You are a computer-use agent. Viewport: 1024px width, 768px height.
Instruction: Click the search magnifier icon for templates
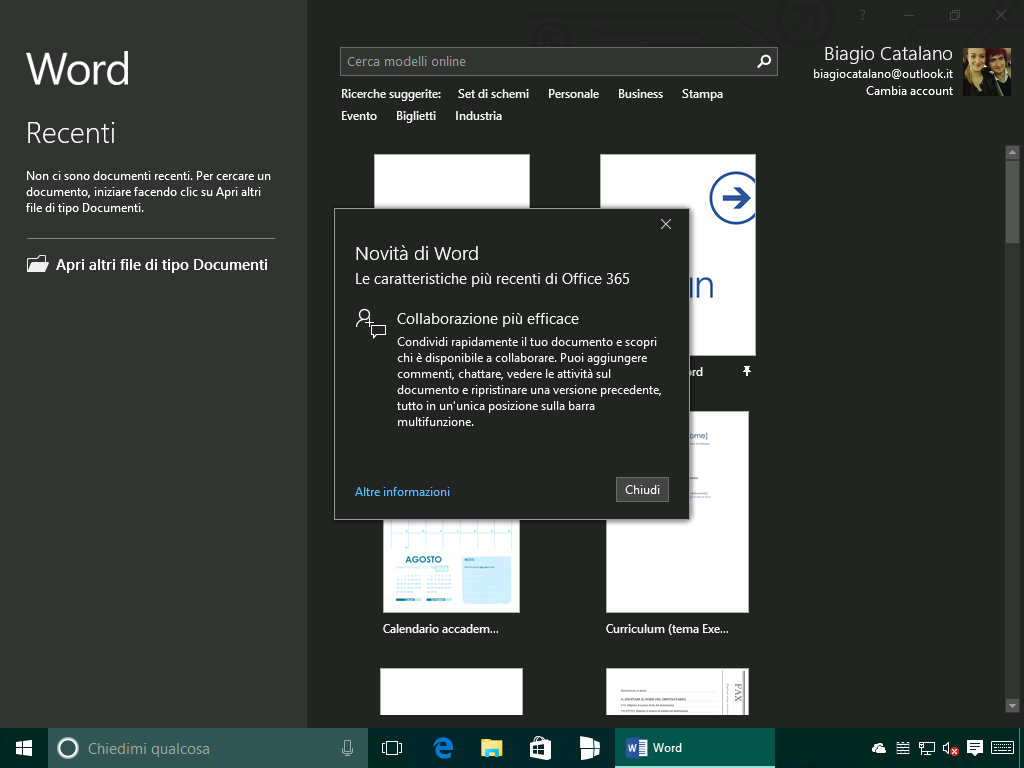tap(763, 61)
